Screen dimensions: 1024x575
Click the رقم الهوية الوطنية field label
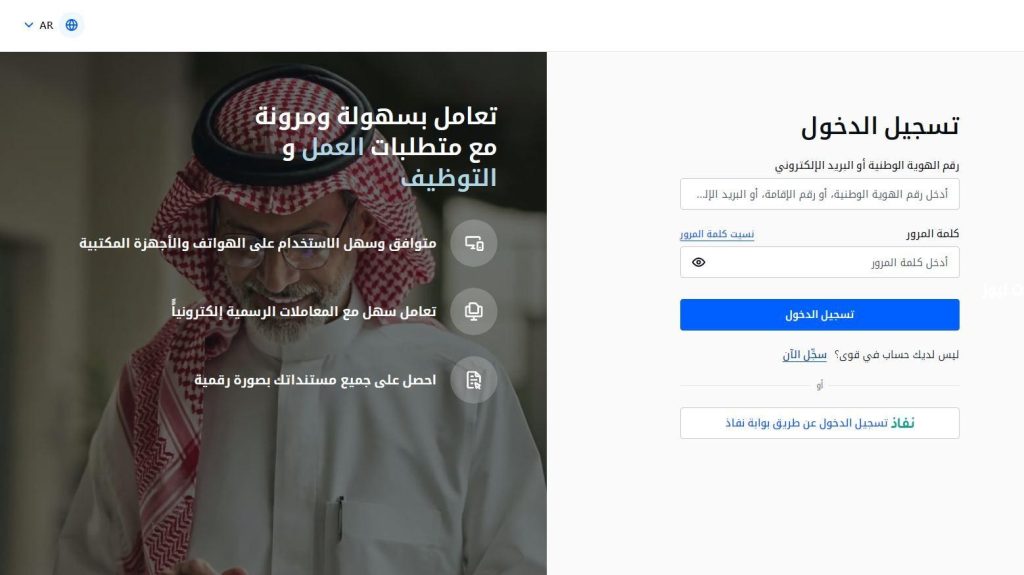click(x=867, y=166)
